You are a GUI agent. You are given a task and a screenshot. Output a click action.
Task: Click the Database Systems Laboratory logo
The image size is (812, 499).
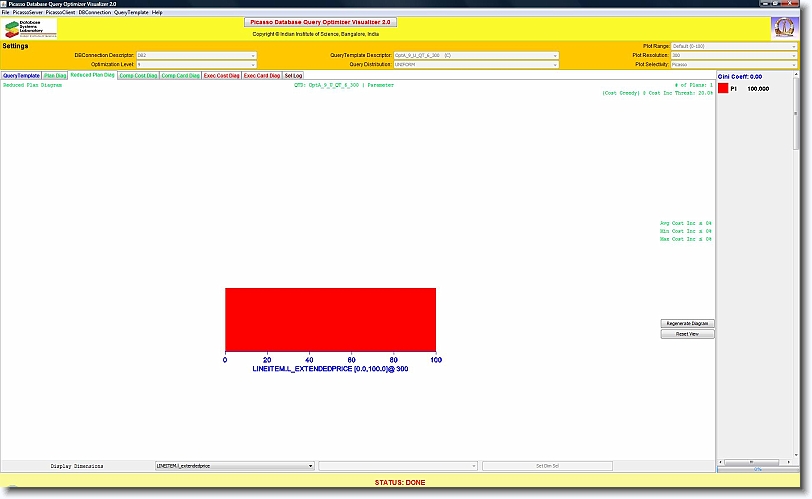30,28
